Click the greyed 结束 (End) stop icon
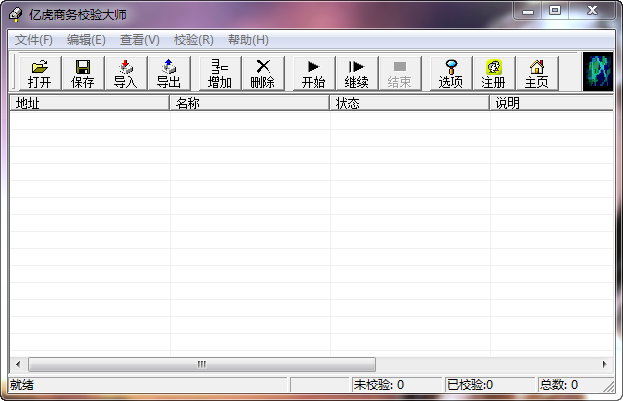 coord(400,74)
